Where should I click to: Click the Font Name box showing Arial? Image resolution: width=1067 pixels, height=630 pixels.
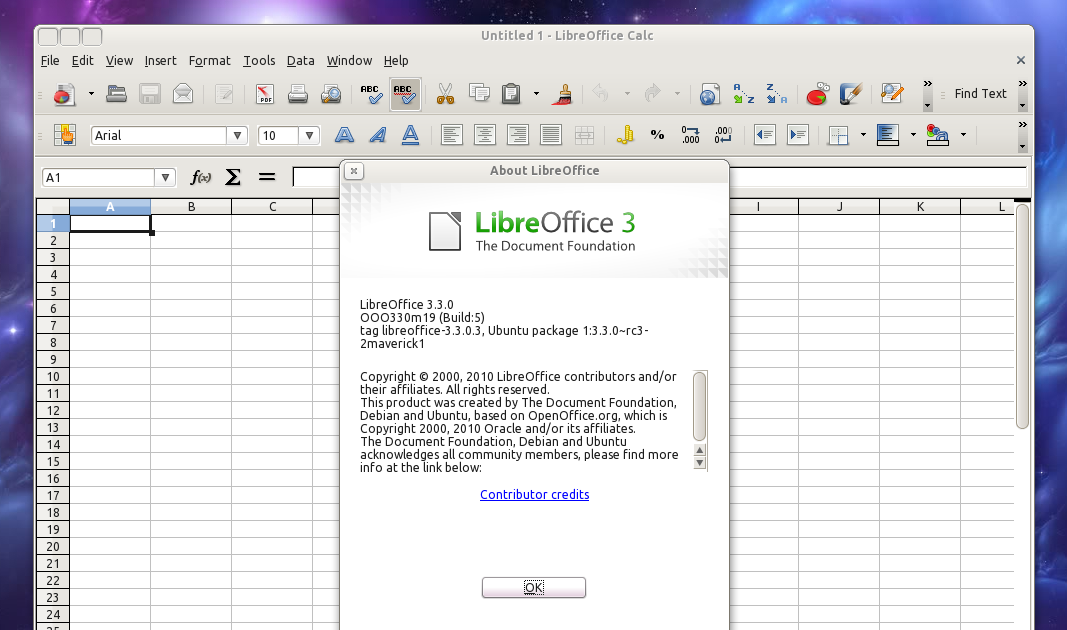pyautogui.click(x=159, y=135)
